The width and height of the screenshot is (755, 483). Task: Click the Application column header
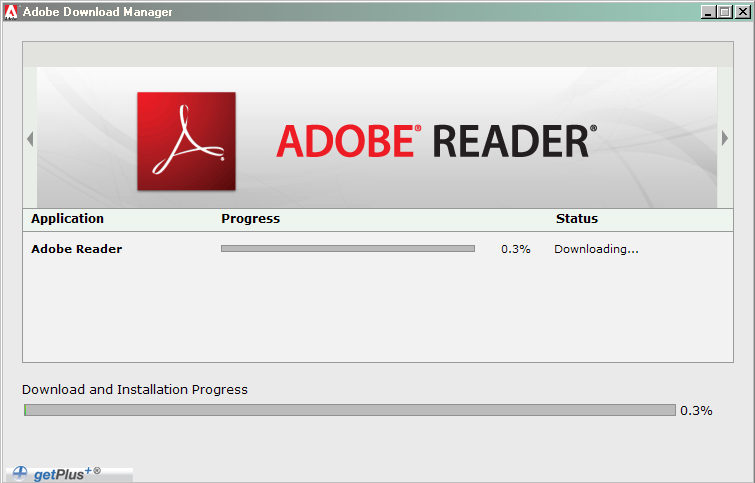[67, 219]
